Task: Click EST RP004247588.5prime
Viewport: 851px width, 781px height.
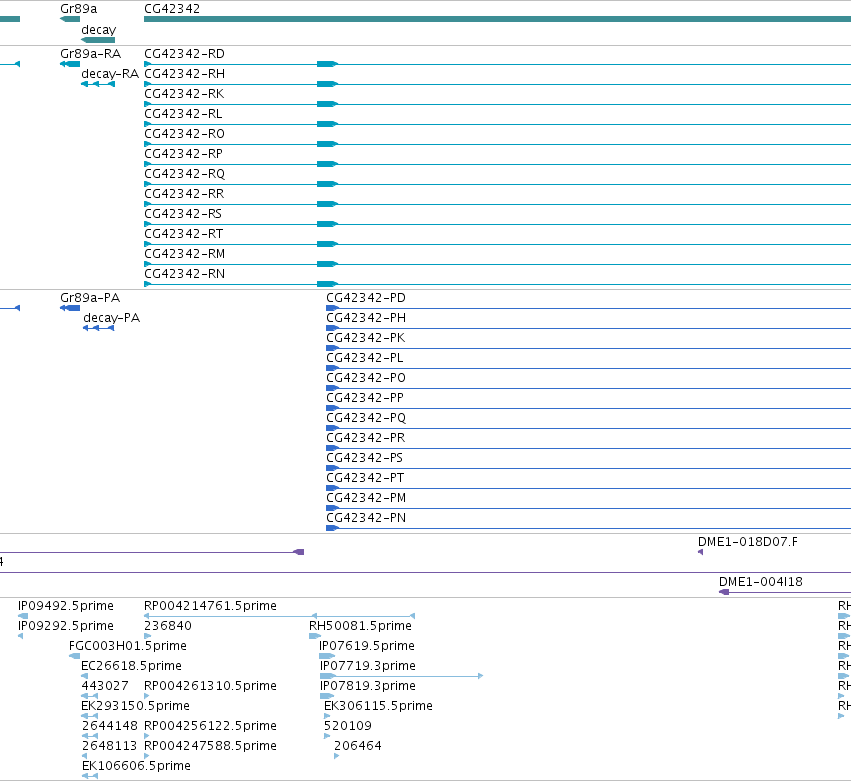Action: click(211, 746)
